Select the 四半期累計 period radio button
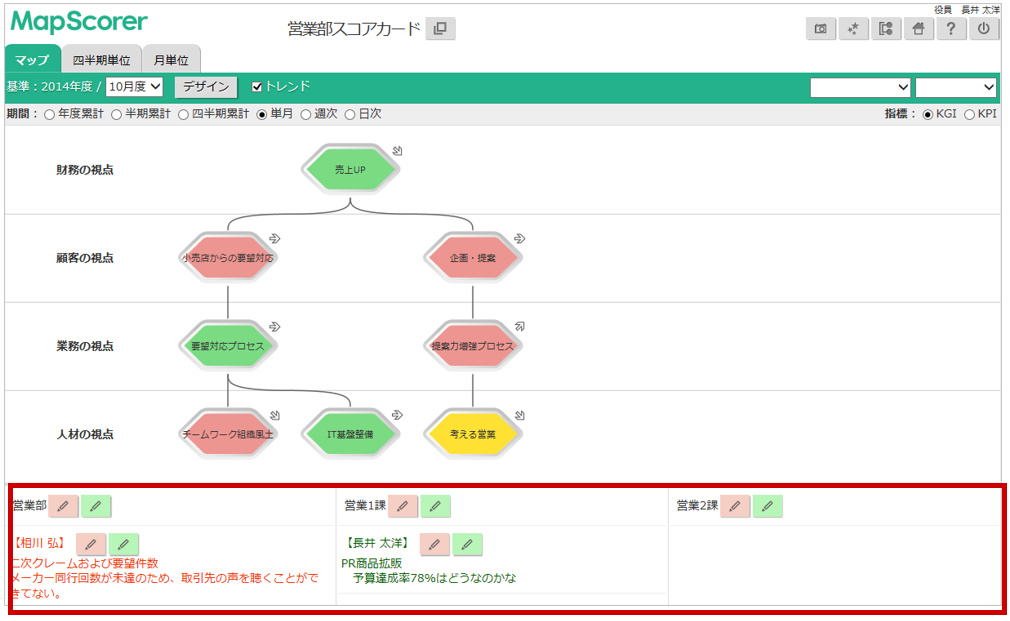The height and width of the screenshot is (621, 1010). (184, 115)
